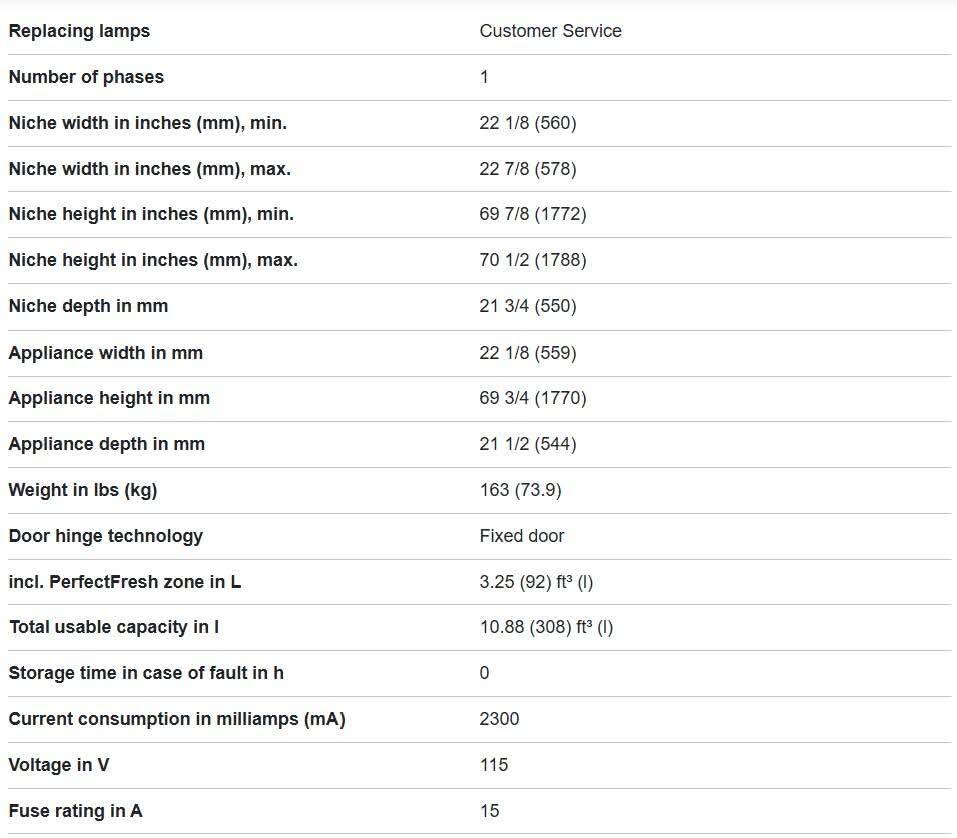
Task: Select the "Storage time in case of fault" label
Action: click(145, 673)
